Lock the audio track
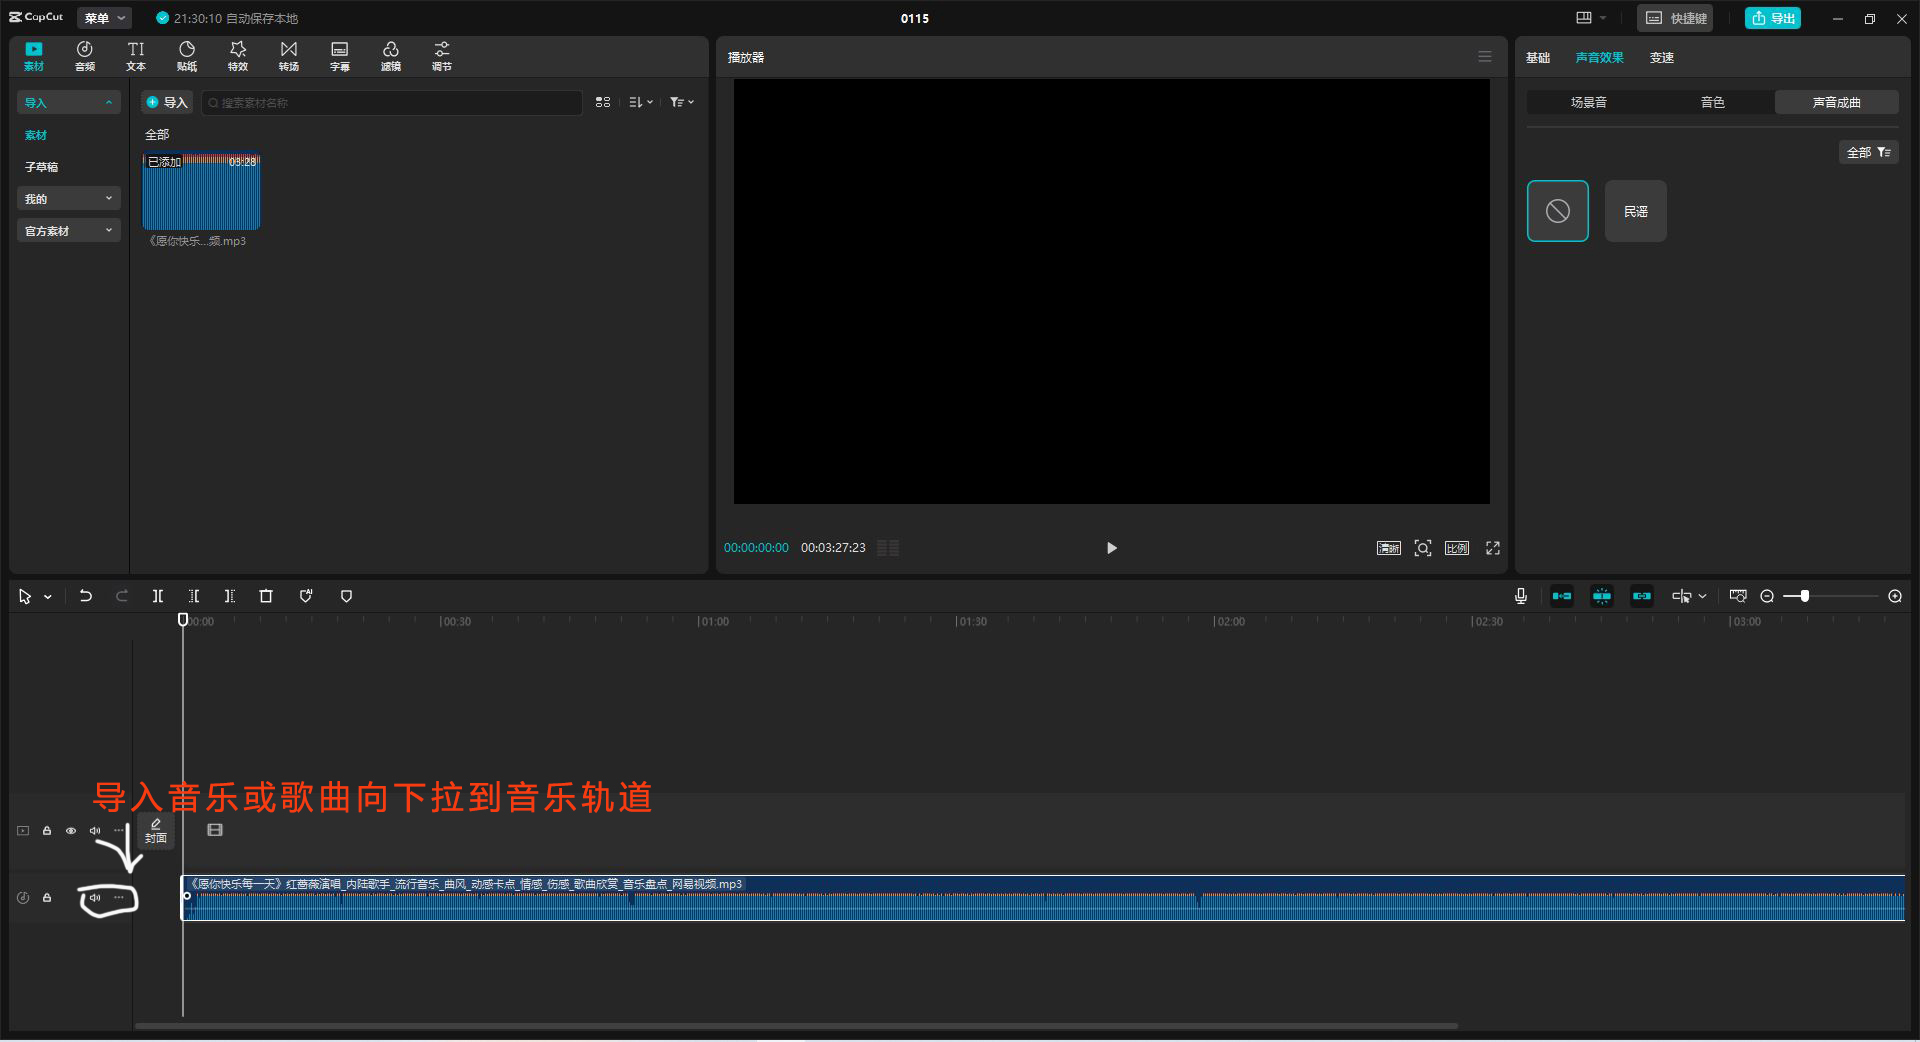The image size is (1920, 1042). click(x=47, y=898)
